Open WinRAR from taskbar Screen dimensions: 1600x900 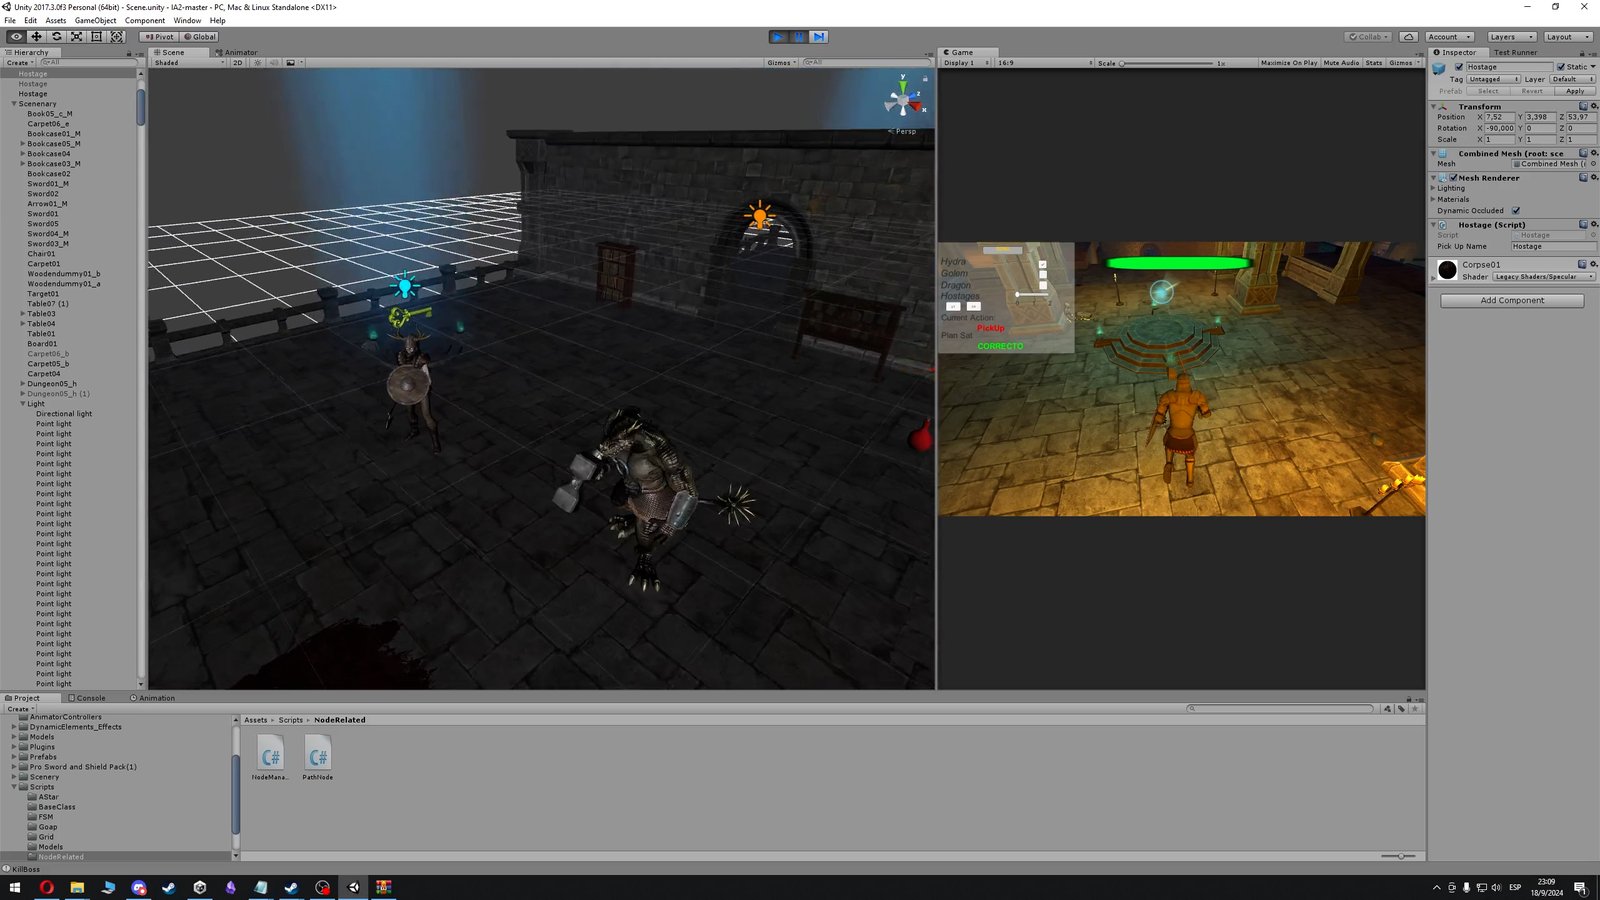pos(383,887)
